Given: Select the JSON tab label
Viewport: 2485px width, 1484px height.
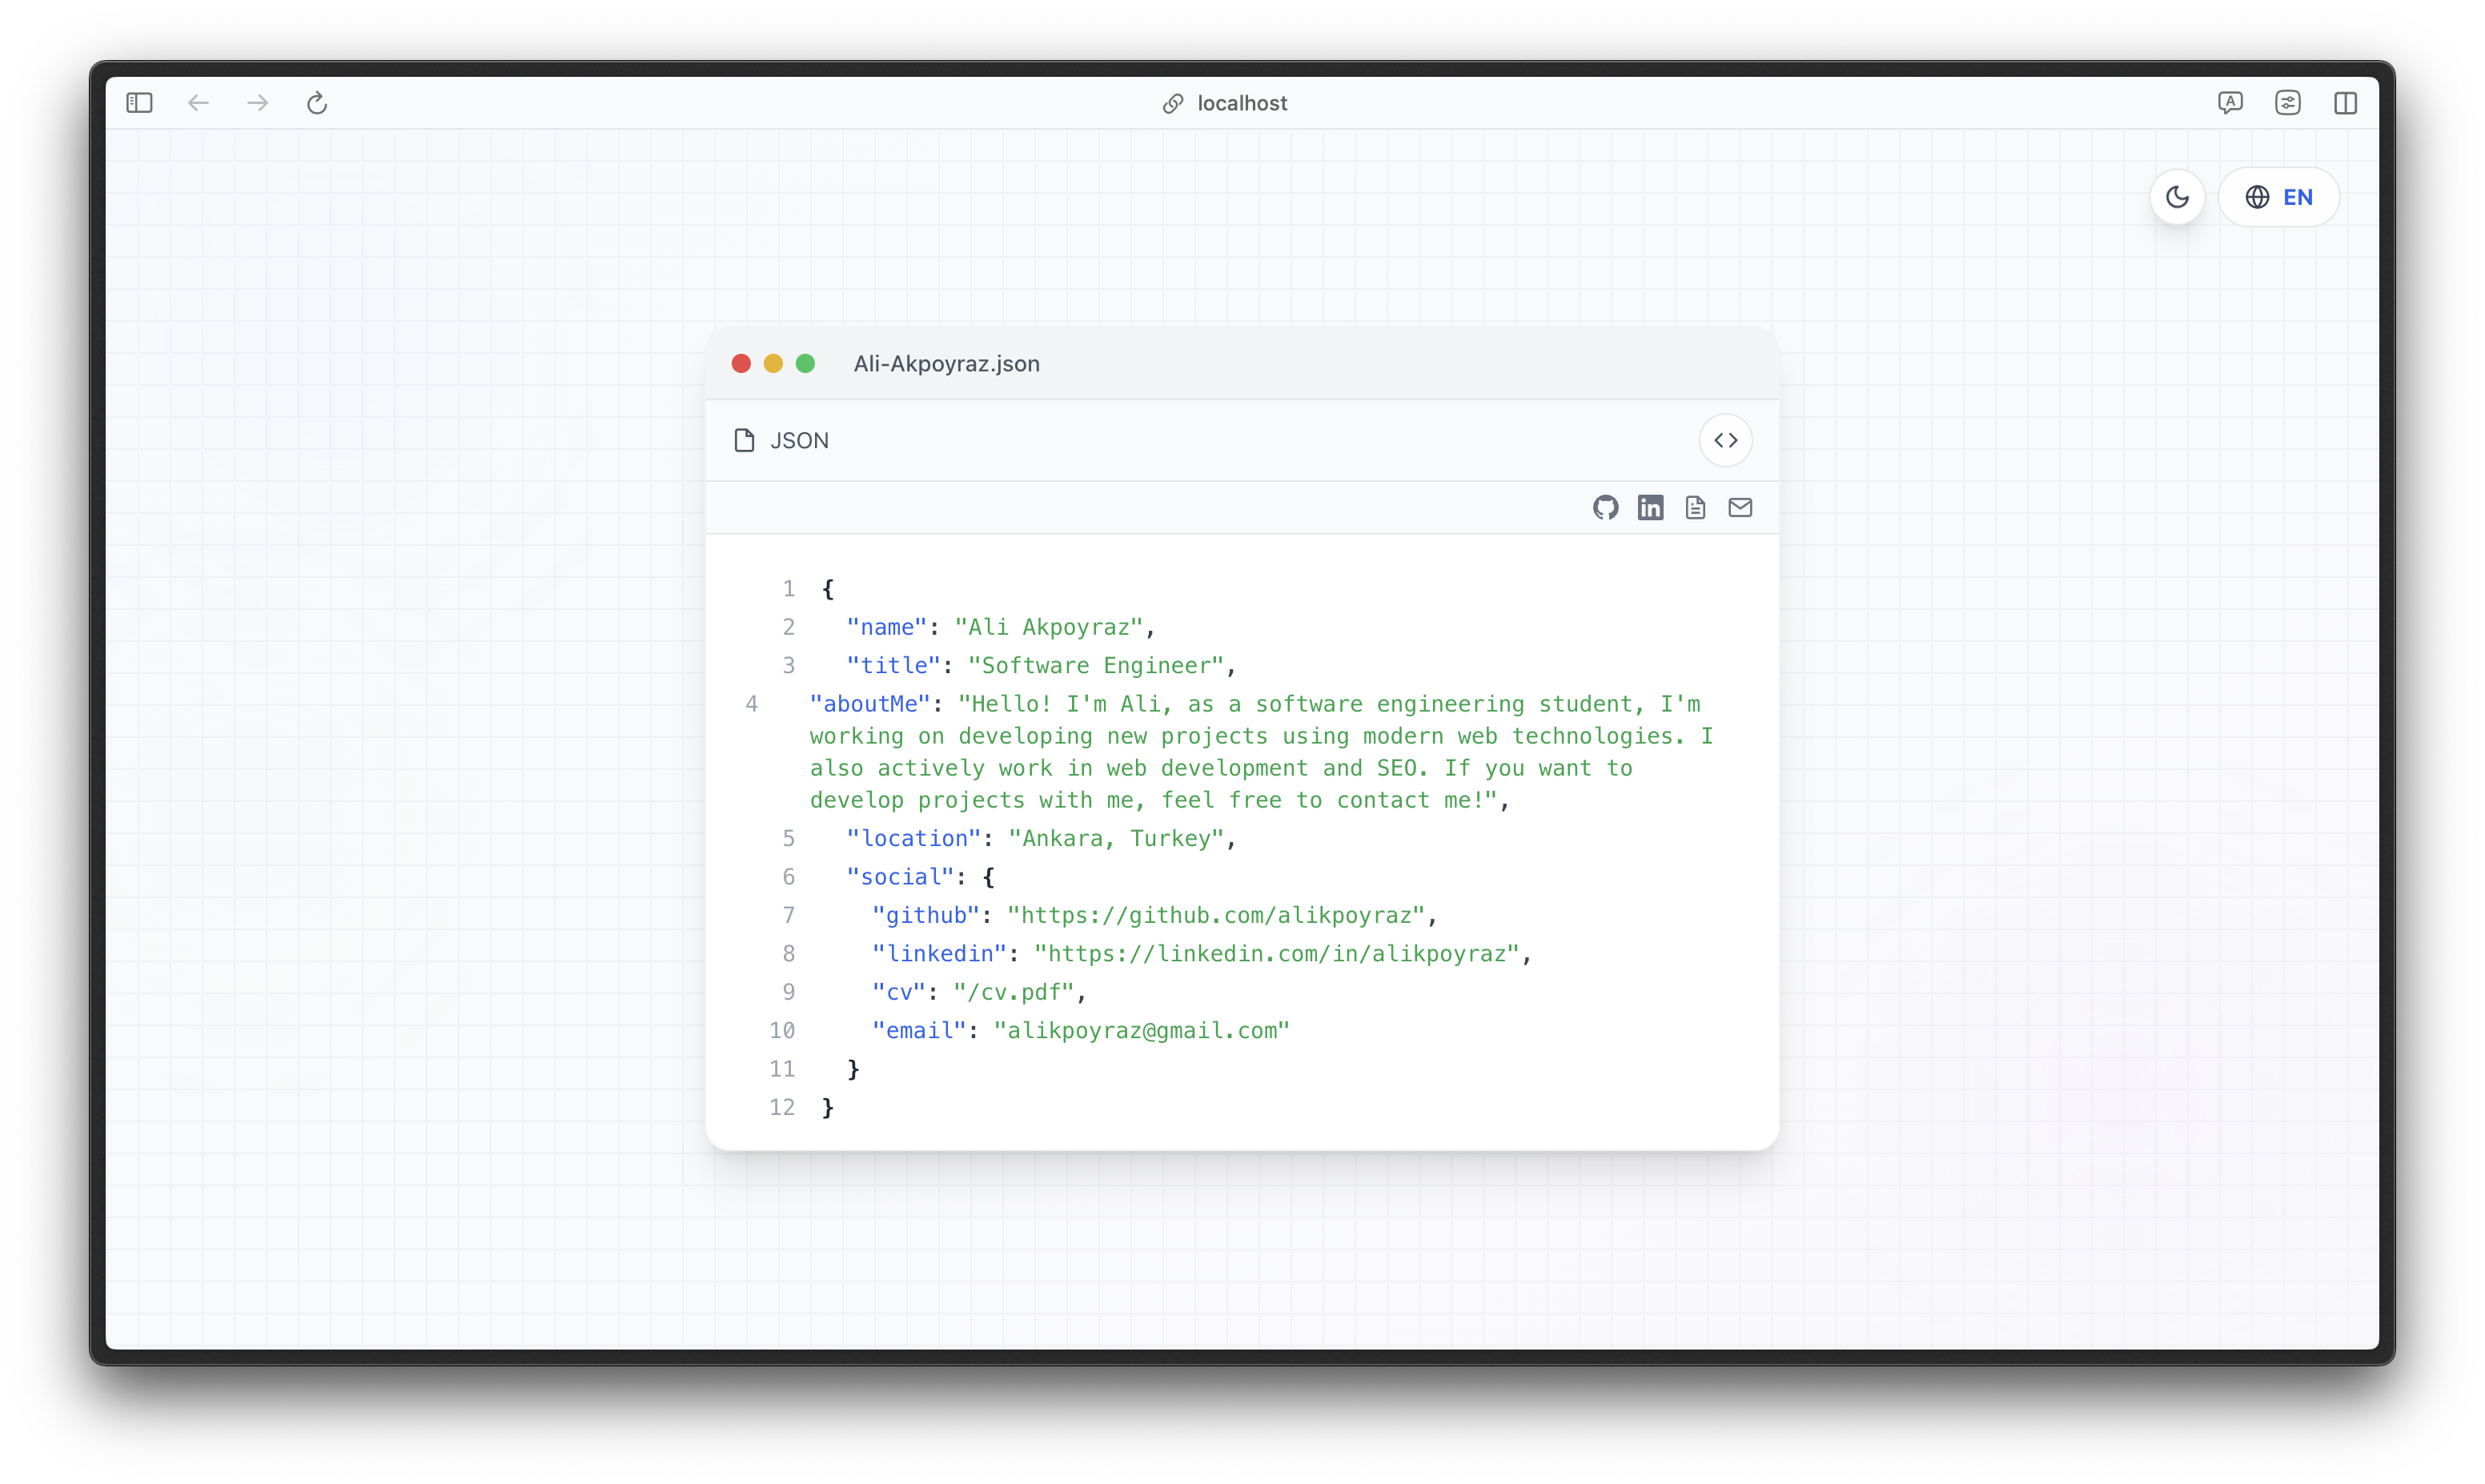Looking at the screenshot, I should (x=798, y=440).
